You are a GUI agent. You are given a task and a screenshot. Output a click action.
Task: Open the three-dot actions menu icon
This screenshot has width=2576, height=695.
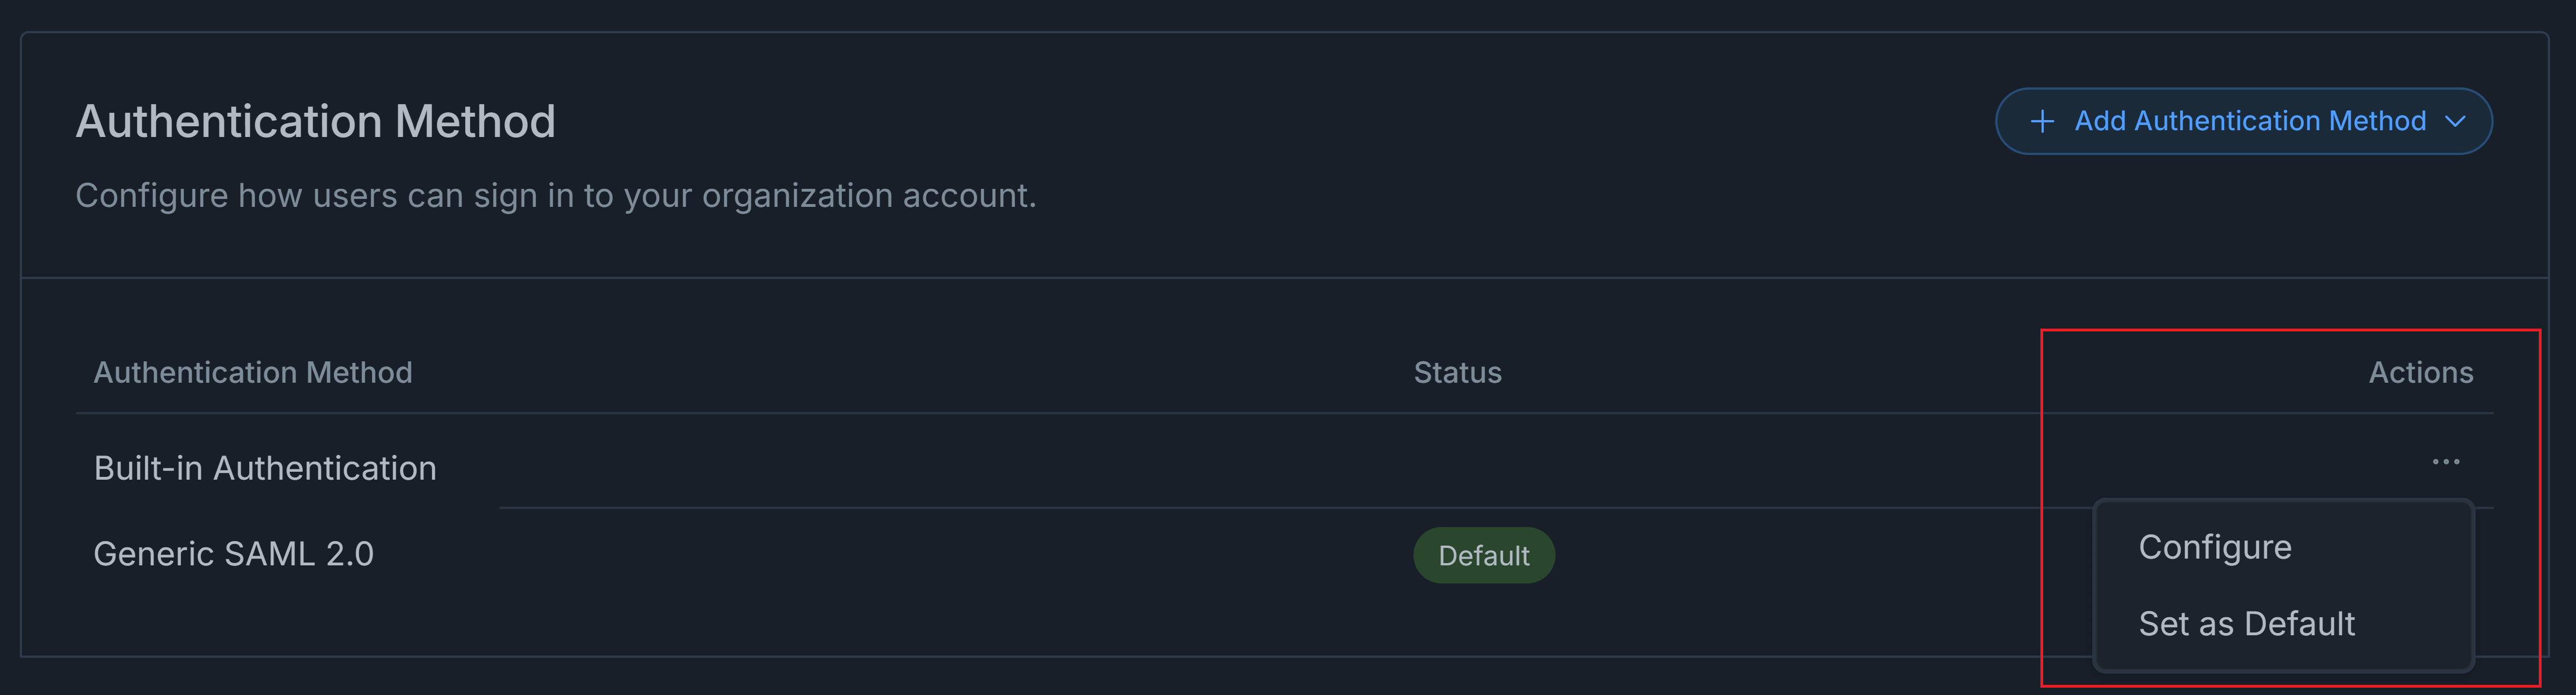pos(2445,462)
